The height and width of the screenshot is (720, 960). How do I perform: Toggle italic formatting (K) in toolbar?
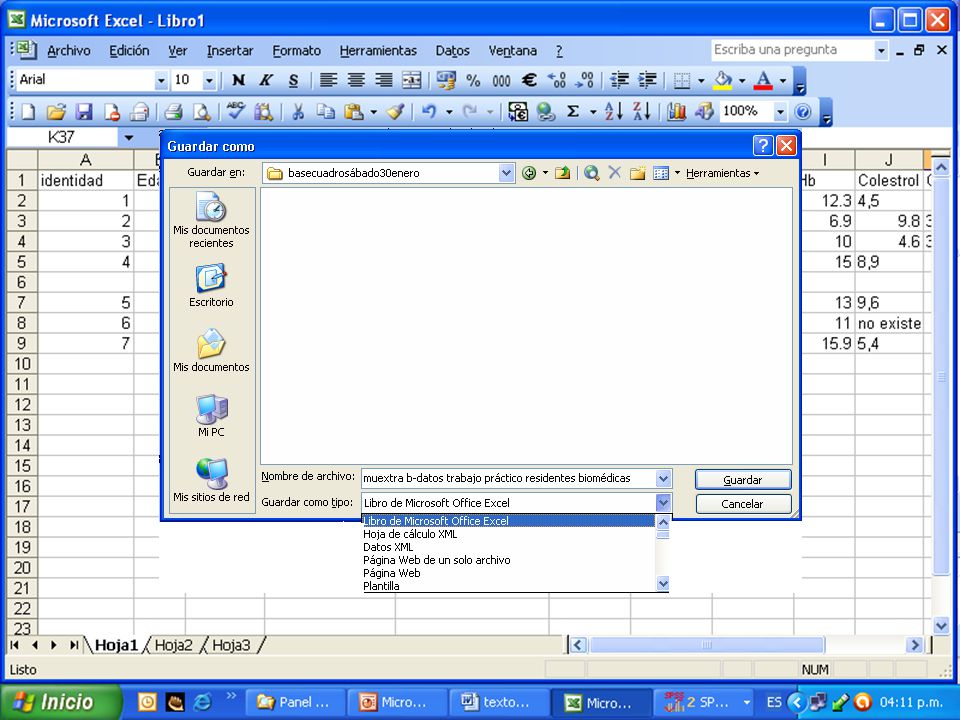point(266,80)
